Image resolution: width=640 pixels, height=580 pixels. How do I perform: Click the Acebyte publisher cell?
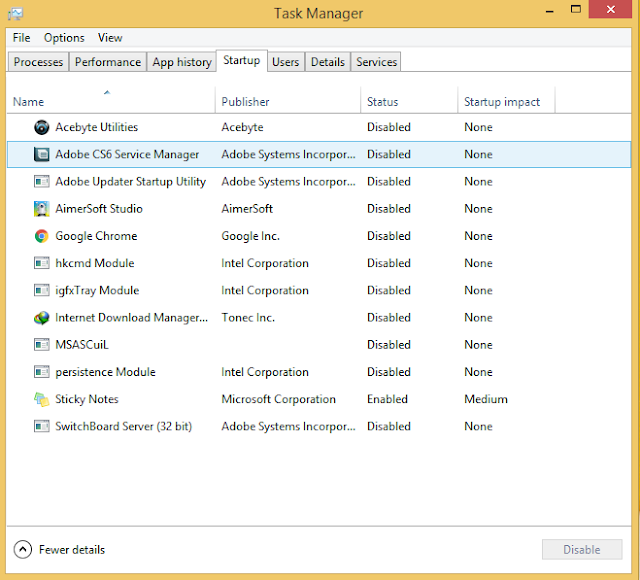(x=242, y=127)
